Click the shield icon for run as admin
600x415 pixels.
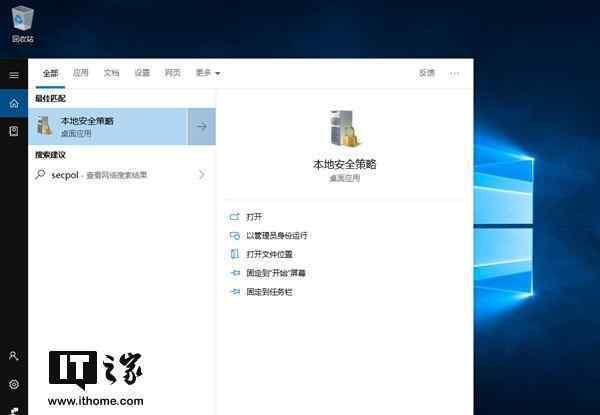tap(235, 236)
